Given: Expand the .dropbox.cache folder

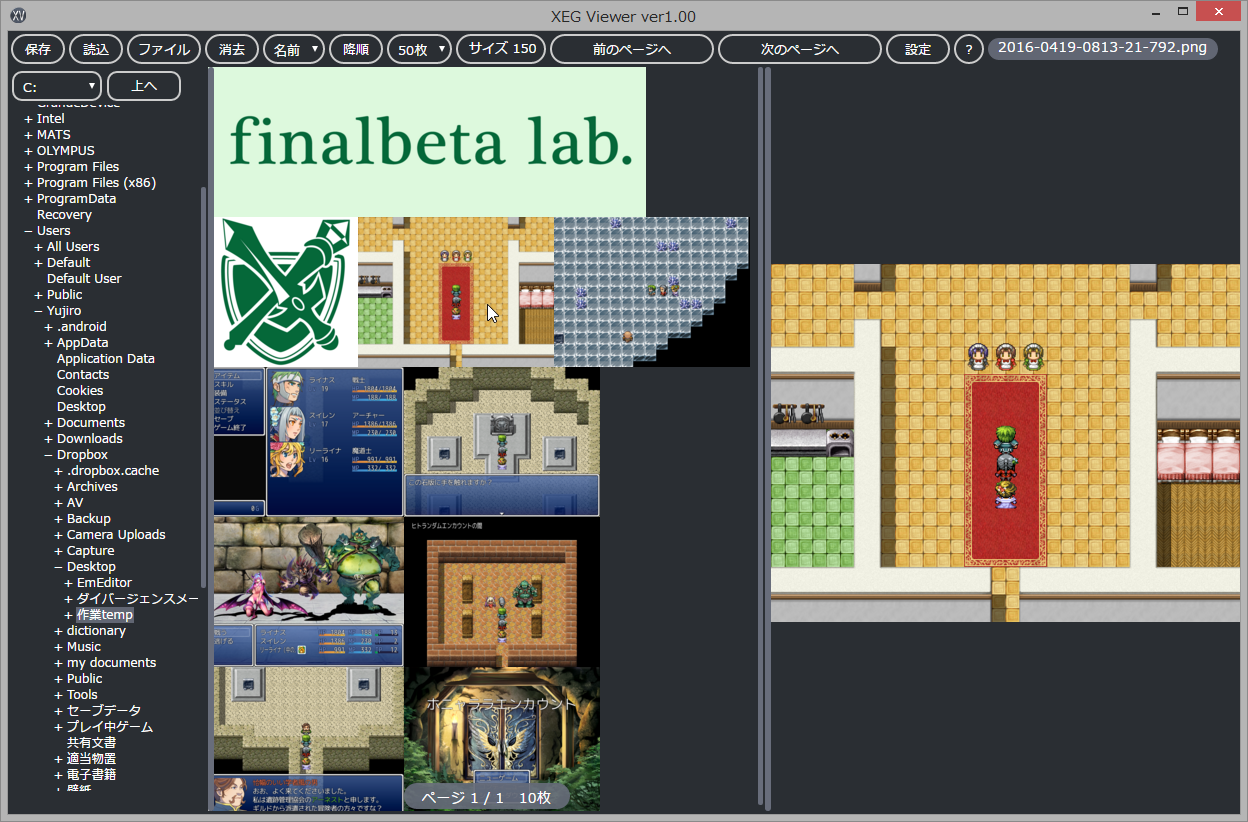Looking at the screenshot, I should tap(59, 471).
